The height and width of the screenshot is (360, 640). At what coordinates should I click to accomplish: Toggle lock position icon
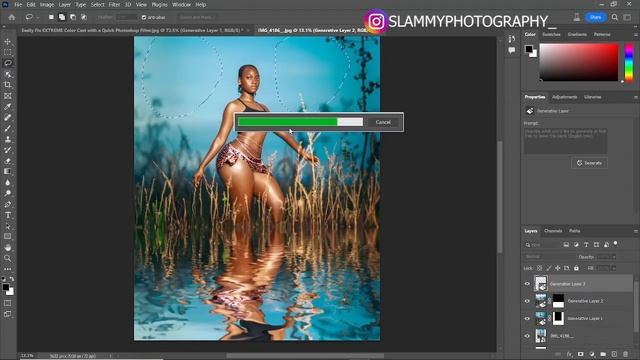(558, 268)
